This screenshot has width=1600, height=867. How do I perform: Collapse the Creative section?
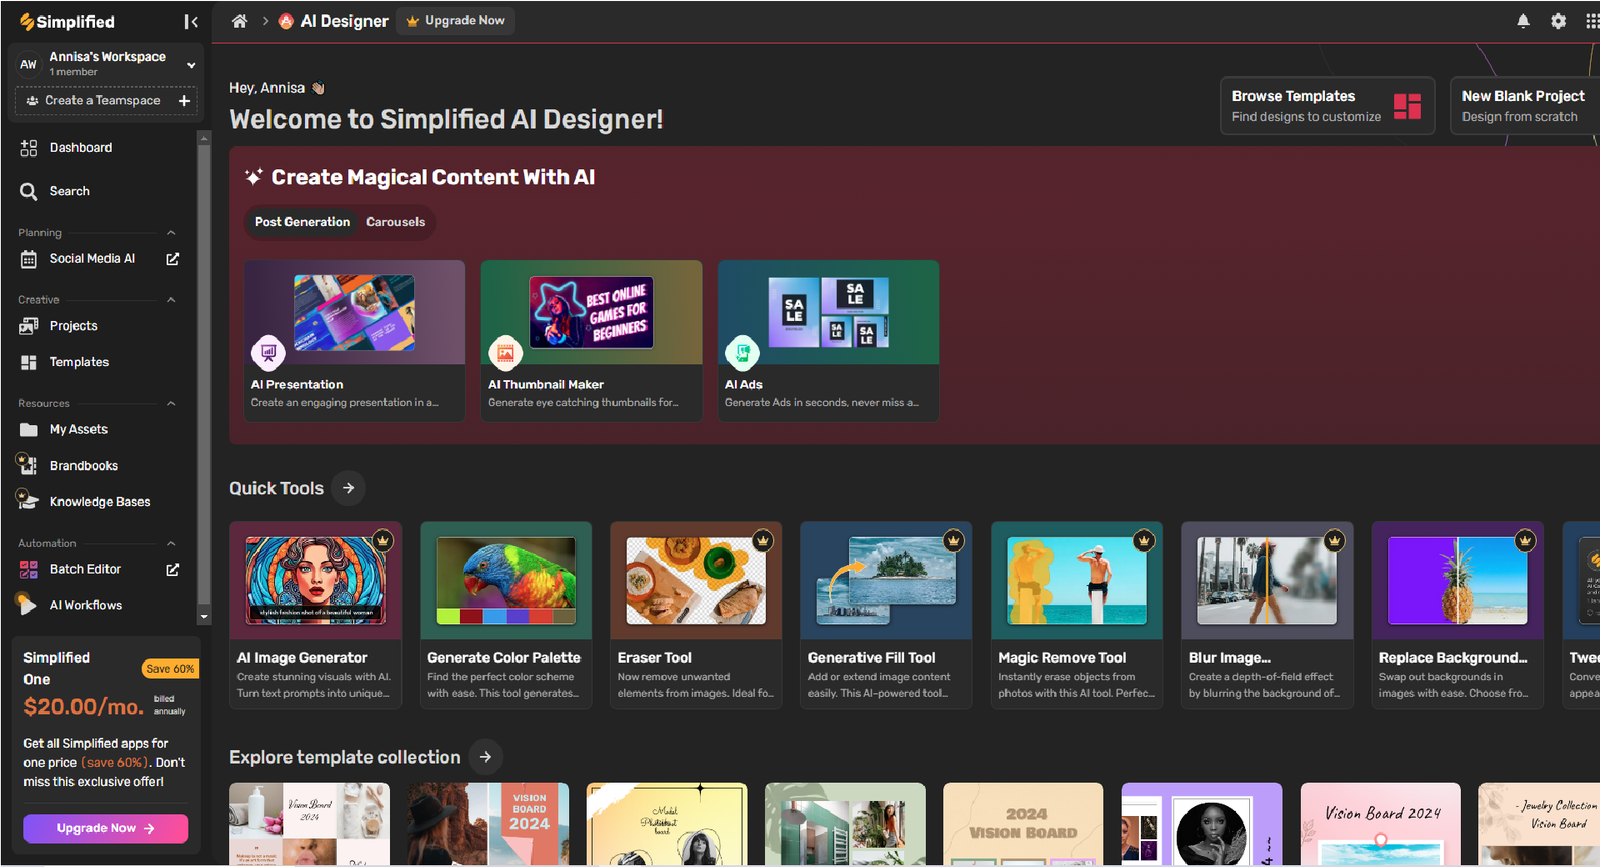click(171, 300)
